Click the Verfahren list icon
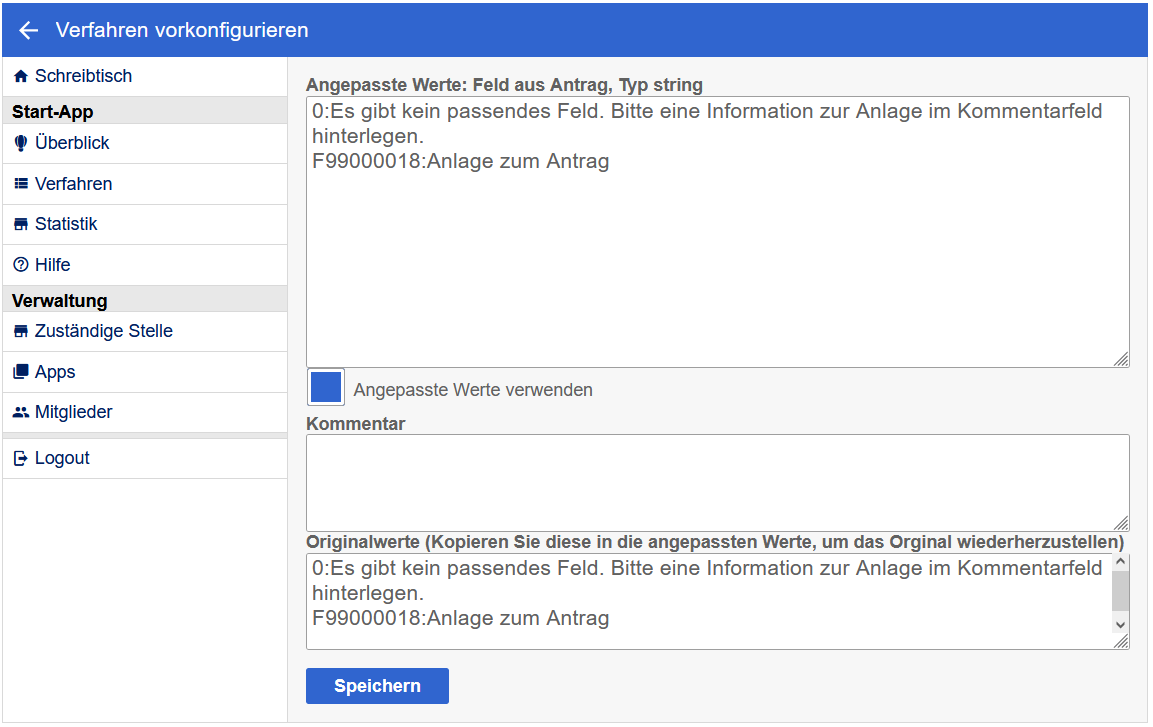 point(21,184)
